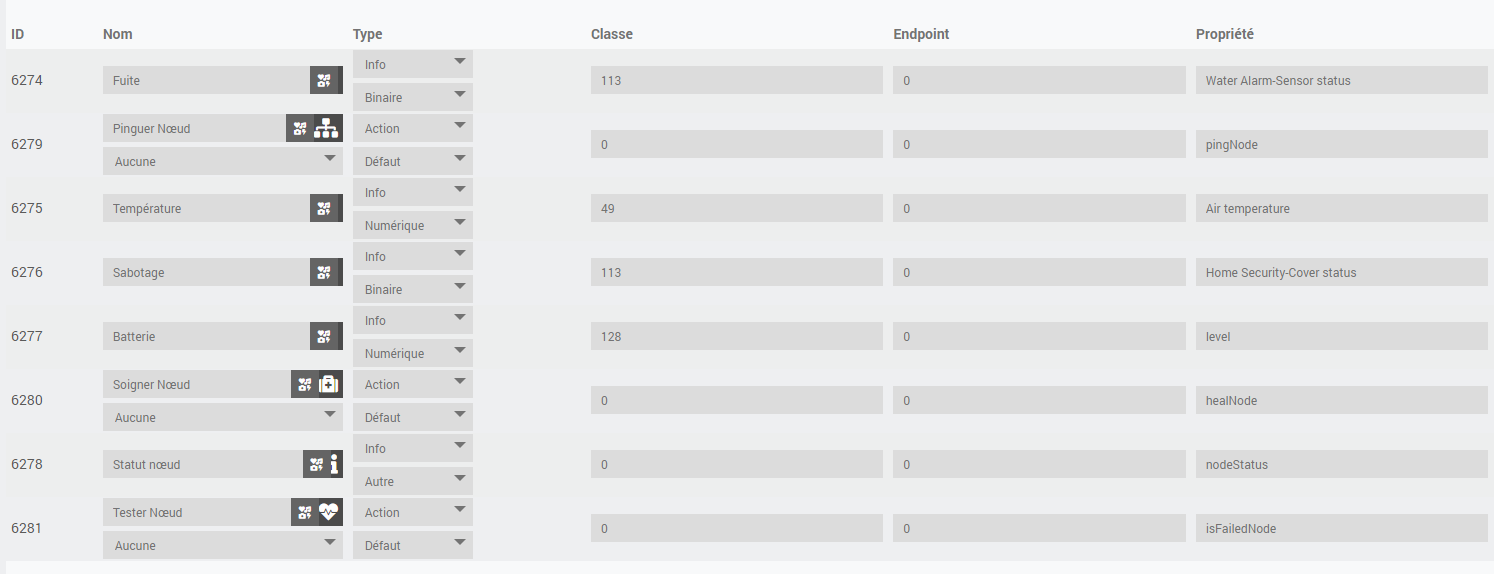Click the info icon beside Statut nœud
This screenshot has height=574, width=1494.
335,464
